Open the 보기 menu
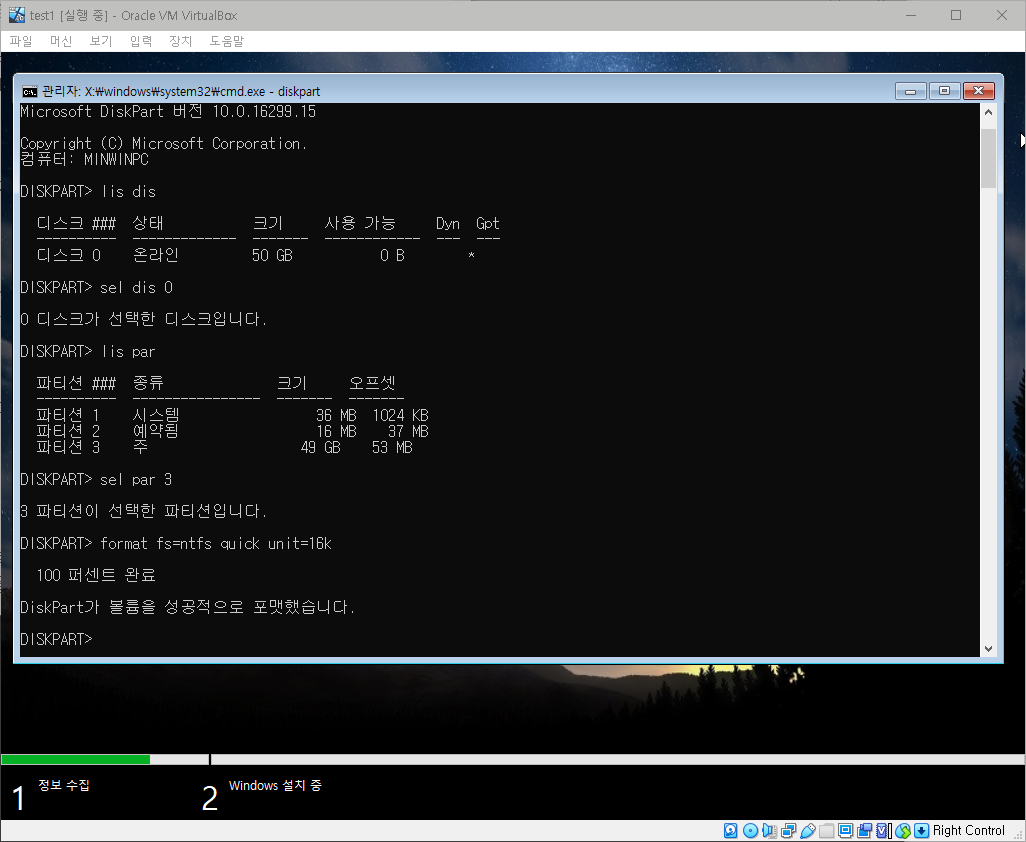The height and width of the screenshot is (842, 1026). pyautogui.click(x=101, y=41)
